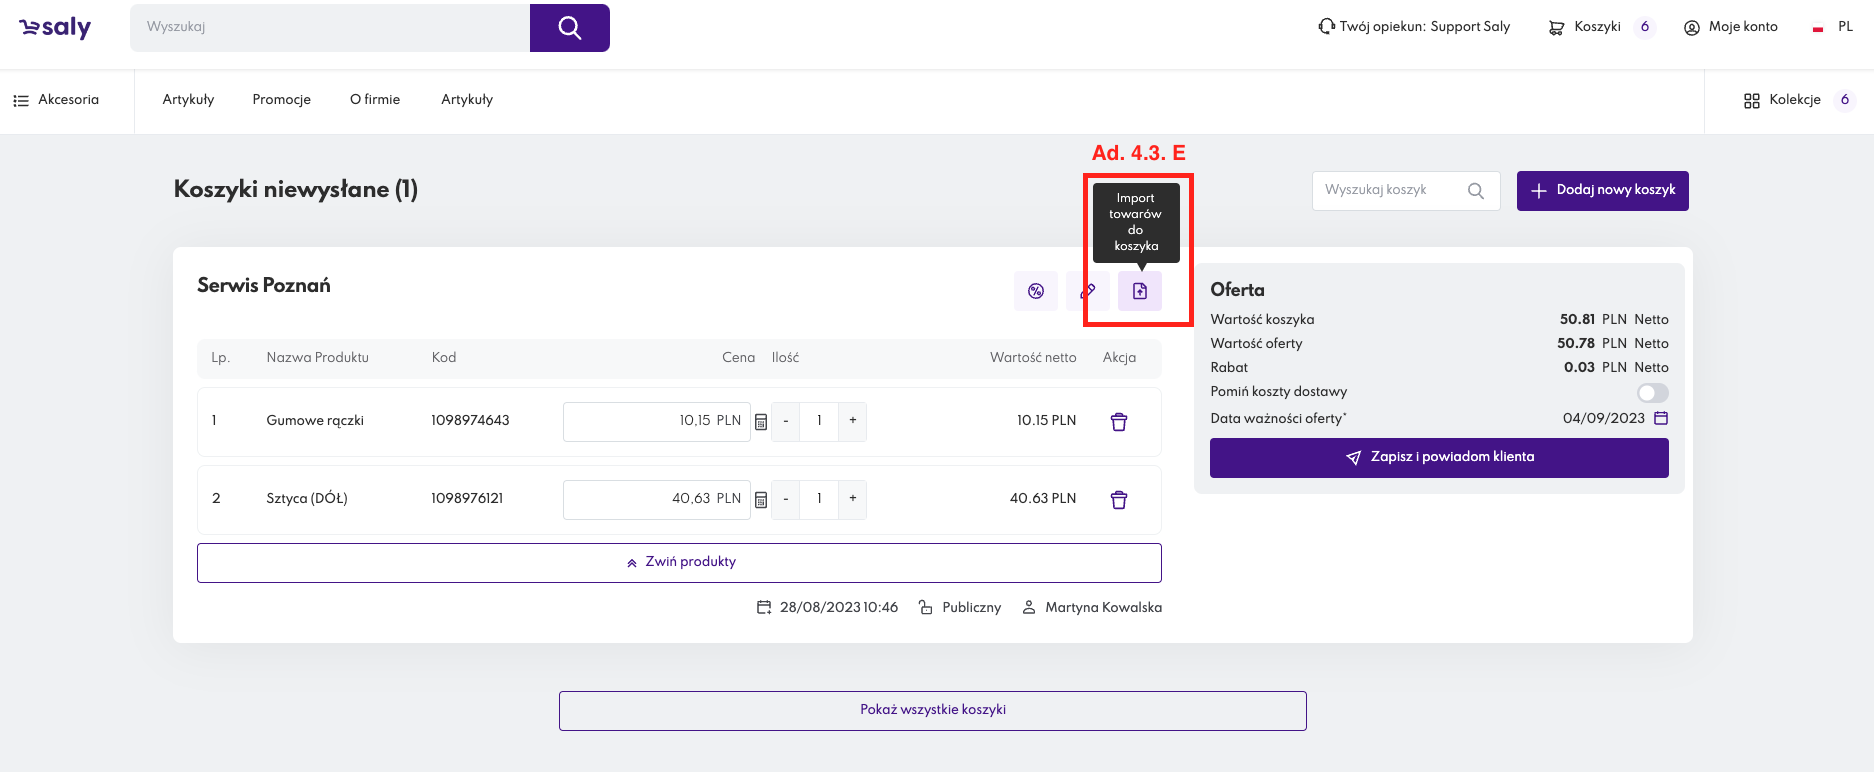Open the PL language selector
1874x772 pixels.
coord(1834,27)
